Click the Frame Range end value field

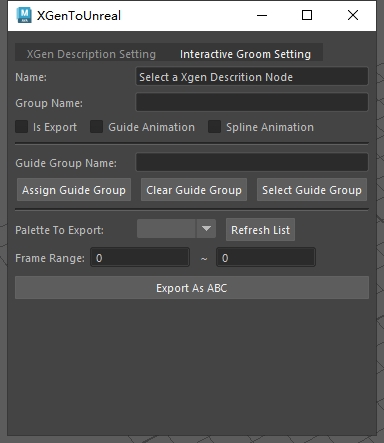tap(266, 257)
